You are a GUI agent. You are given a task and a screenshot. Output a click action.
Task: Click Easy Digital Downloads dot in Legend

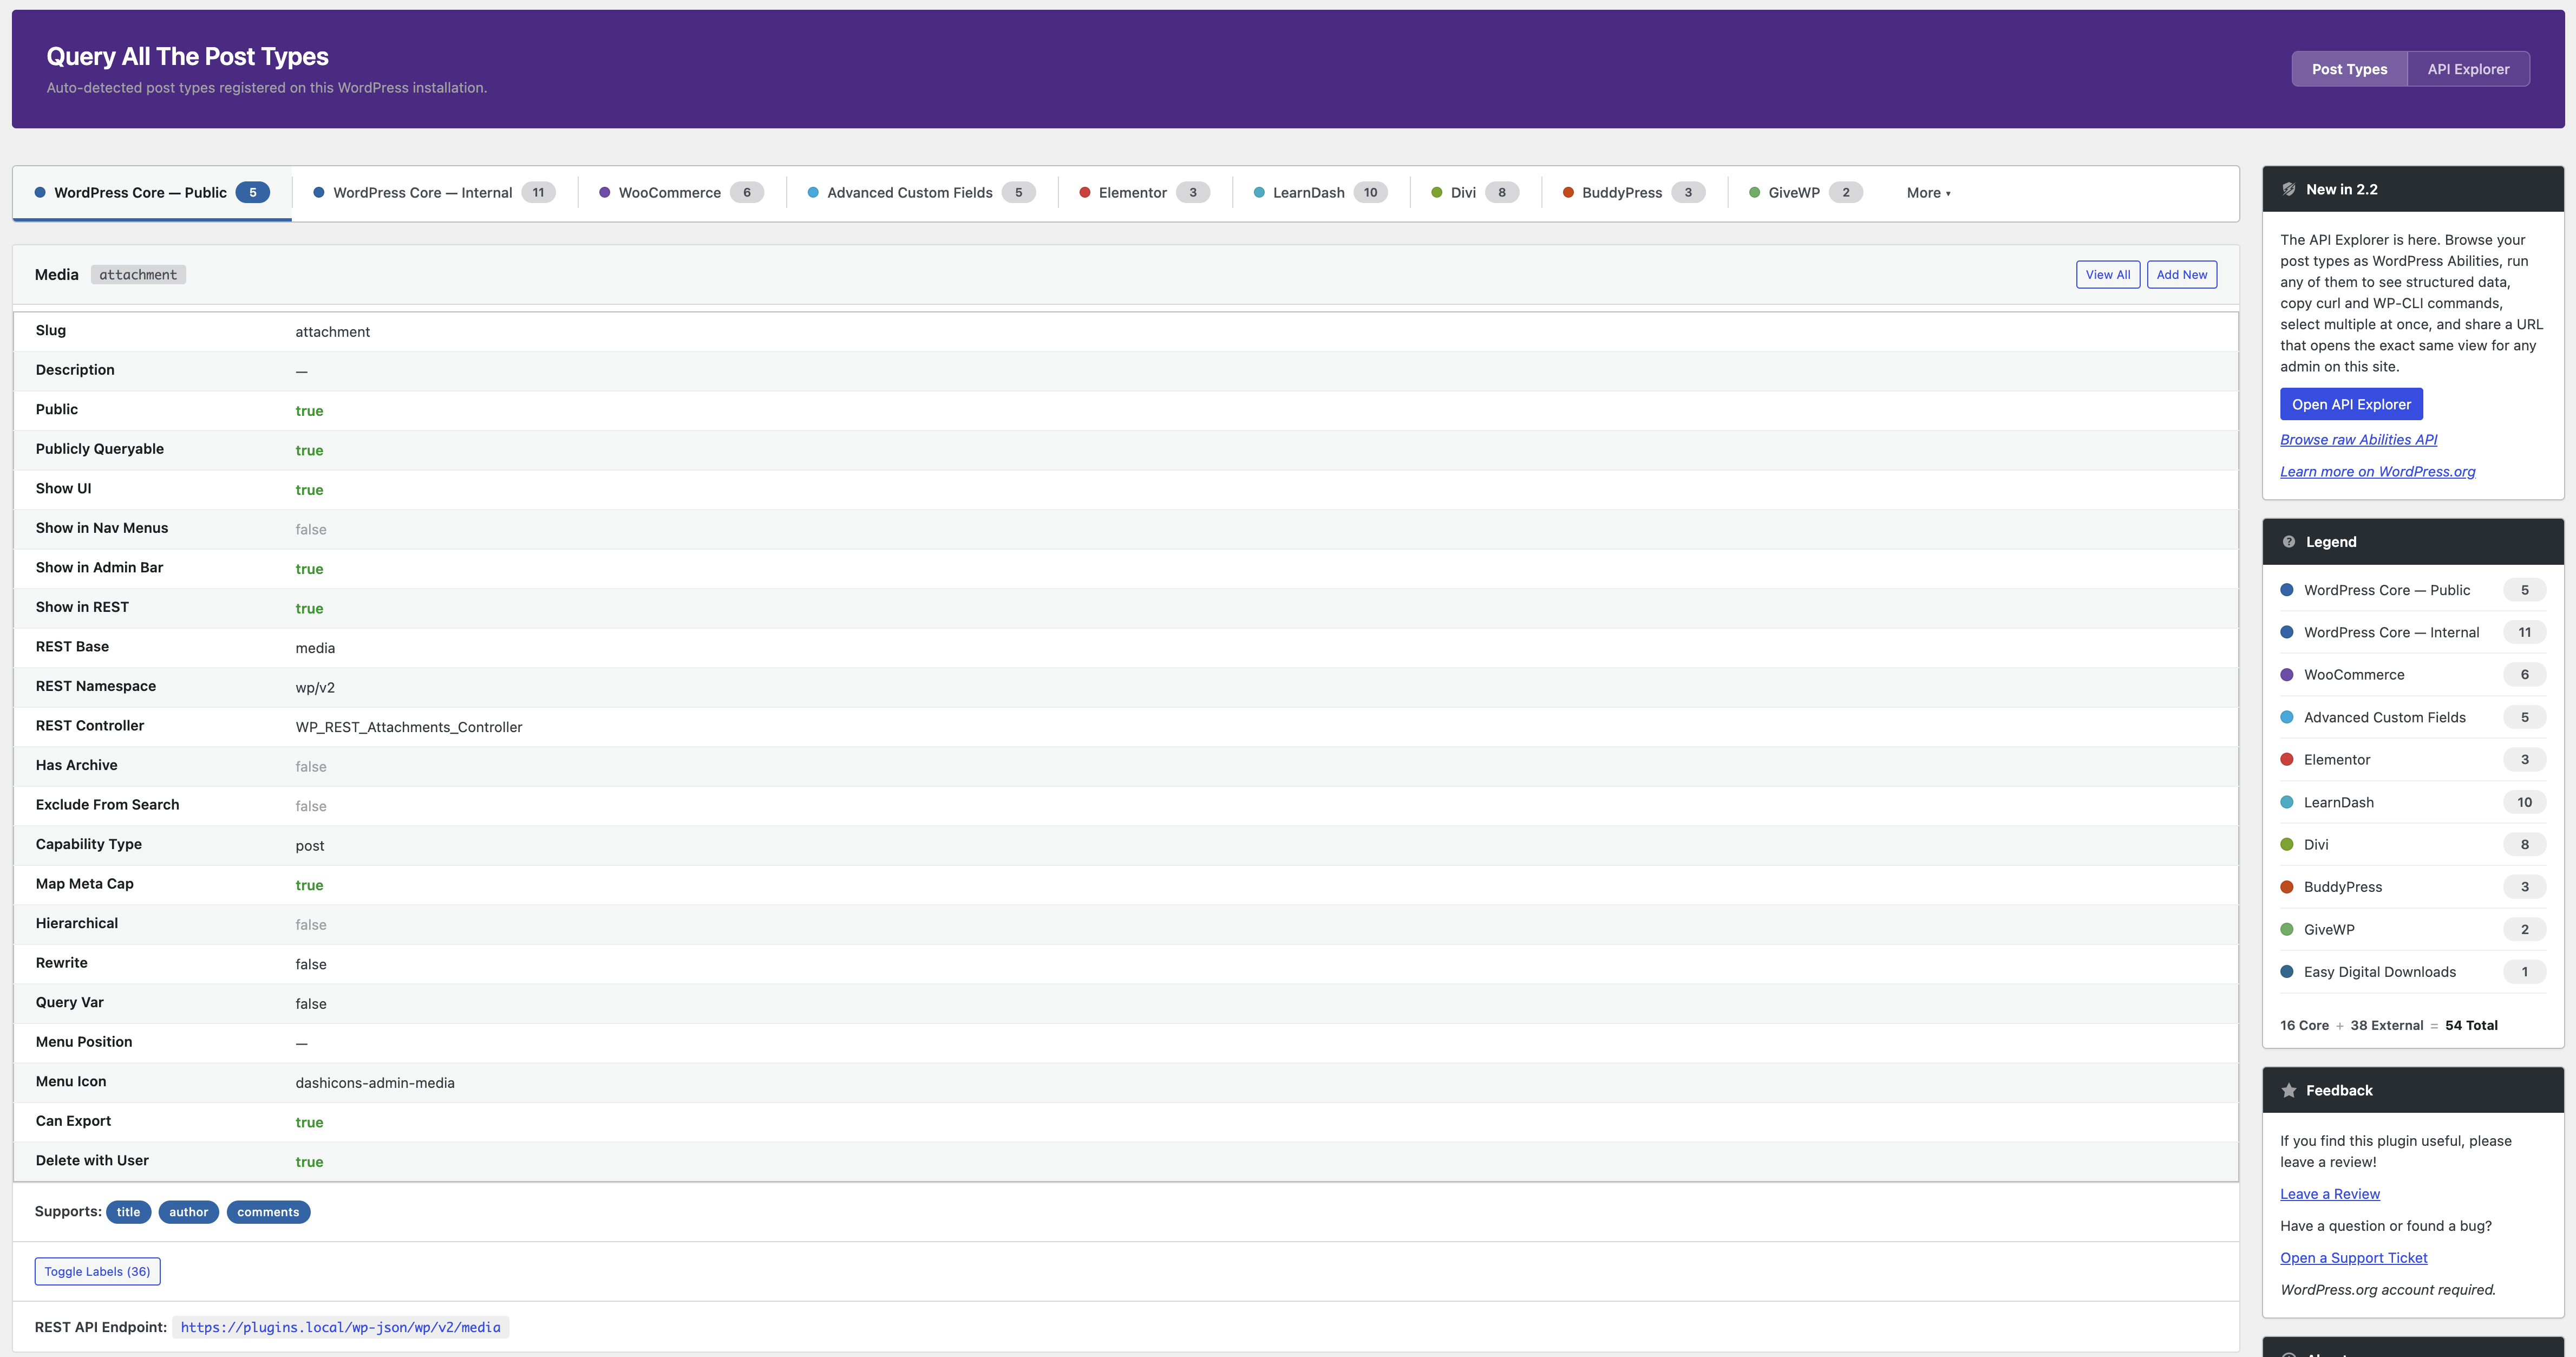click(2286, 972)
